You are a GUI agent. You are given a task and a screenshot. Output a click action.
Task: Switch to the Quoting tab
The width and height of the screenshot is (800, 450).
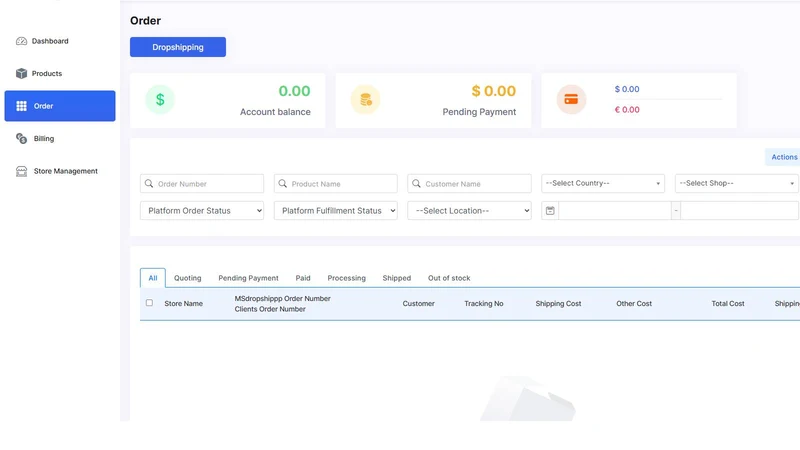188,278
